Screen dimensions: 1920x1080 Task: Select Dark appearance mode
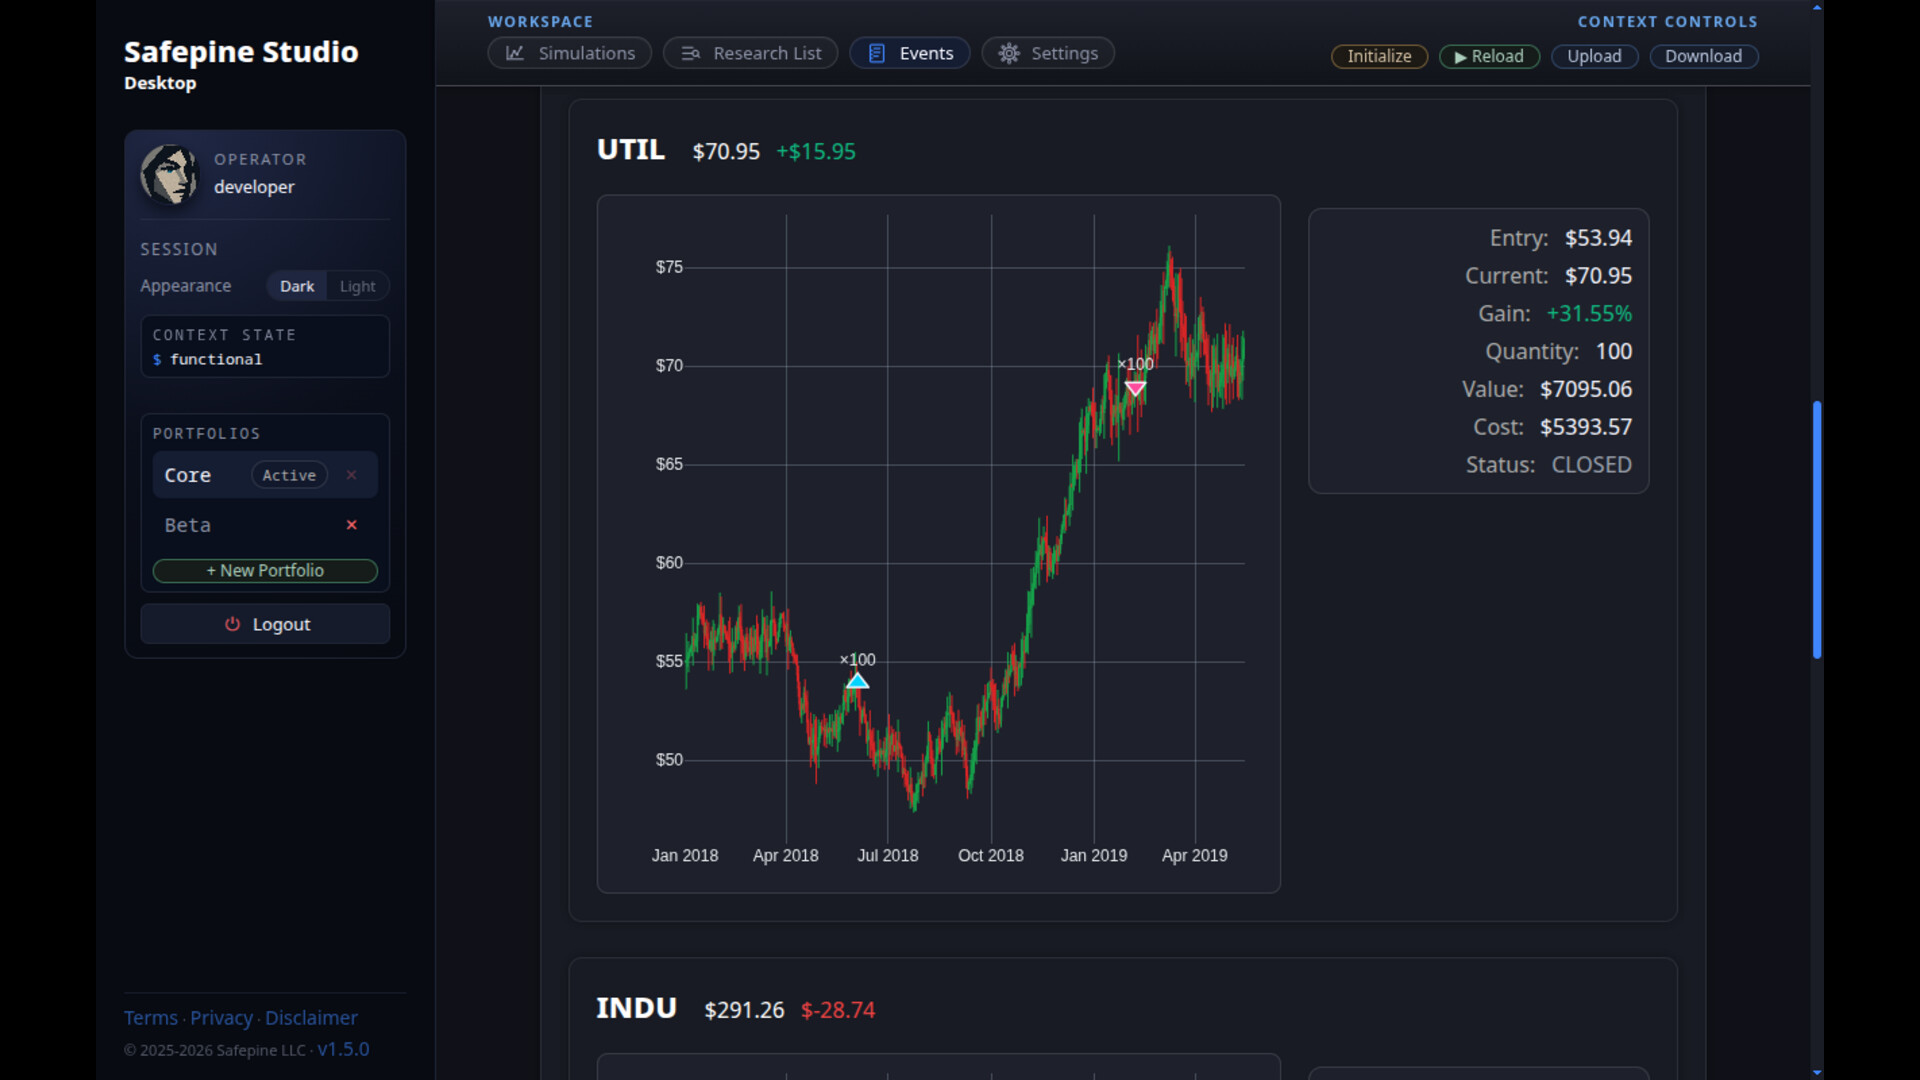coord(297,286)
